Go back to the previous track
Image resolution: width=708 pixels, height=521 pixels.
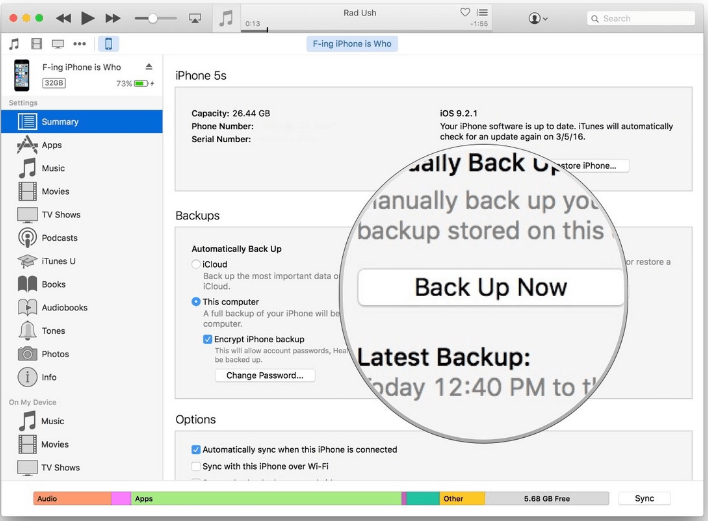coord(63,18)
